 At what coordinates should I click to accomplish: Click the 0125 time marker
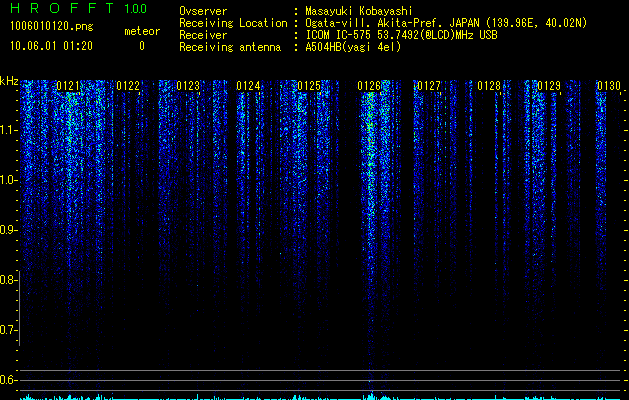pyautogui.click(x=309, y=86)
